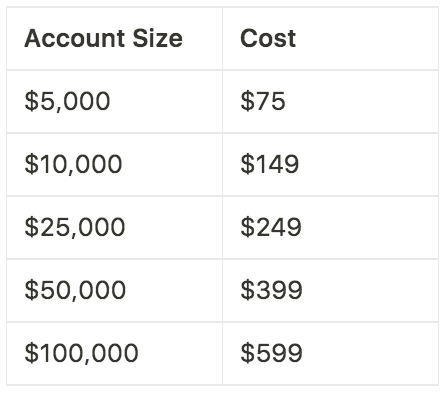Image resolution: width=448 pixels, height=398 pixels.
Task: Click the dollar sign in $100,000
Action: (32, 353)
